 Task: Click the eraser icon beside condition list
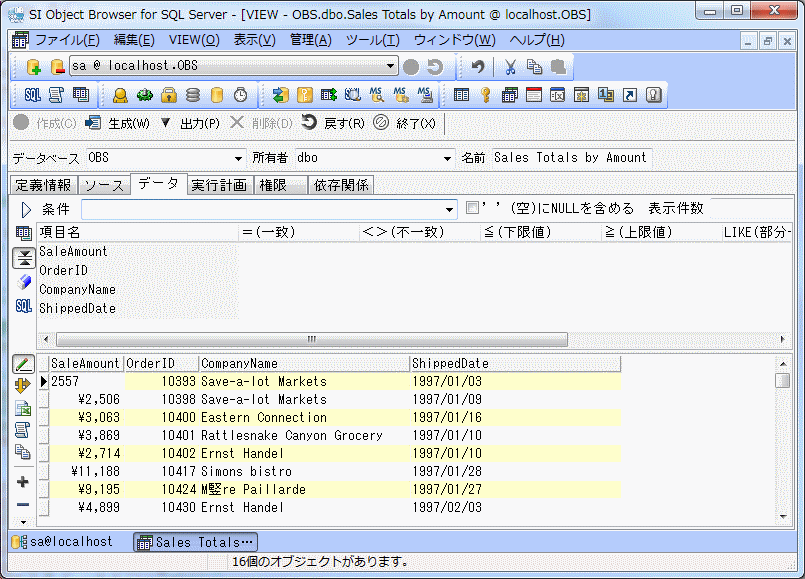(x=24, y=282)
